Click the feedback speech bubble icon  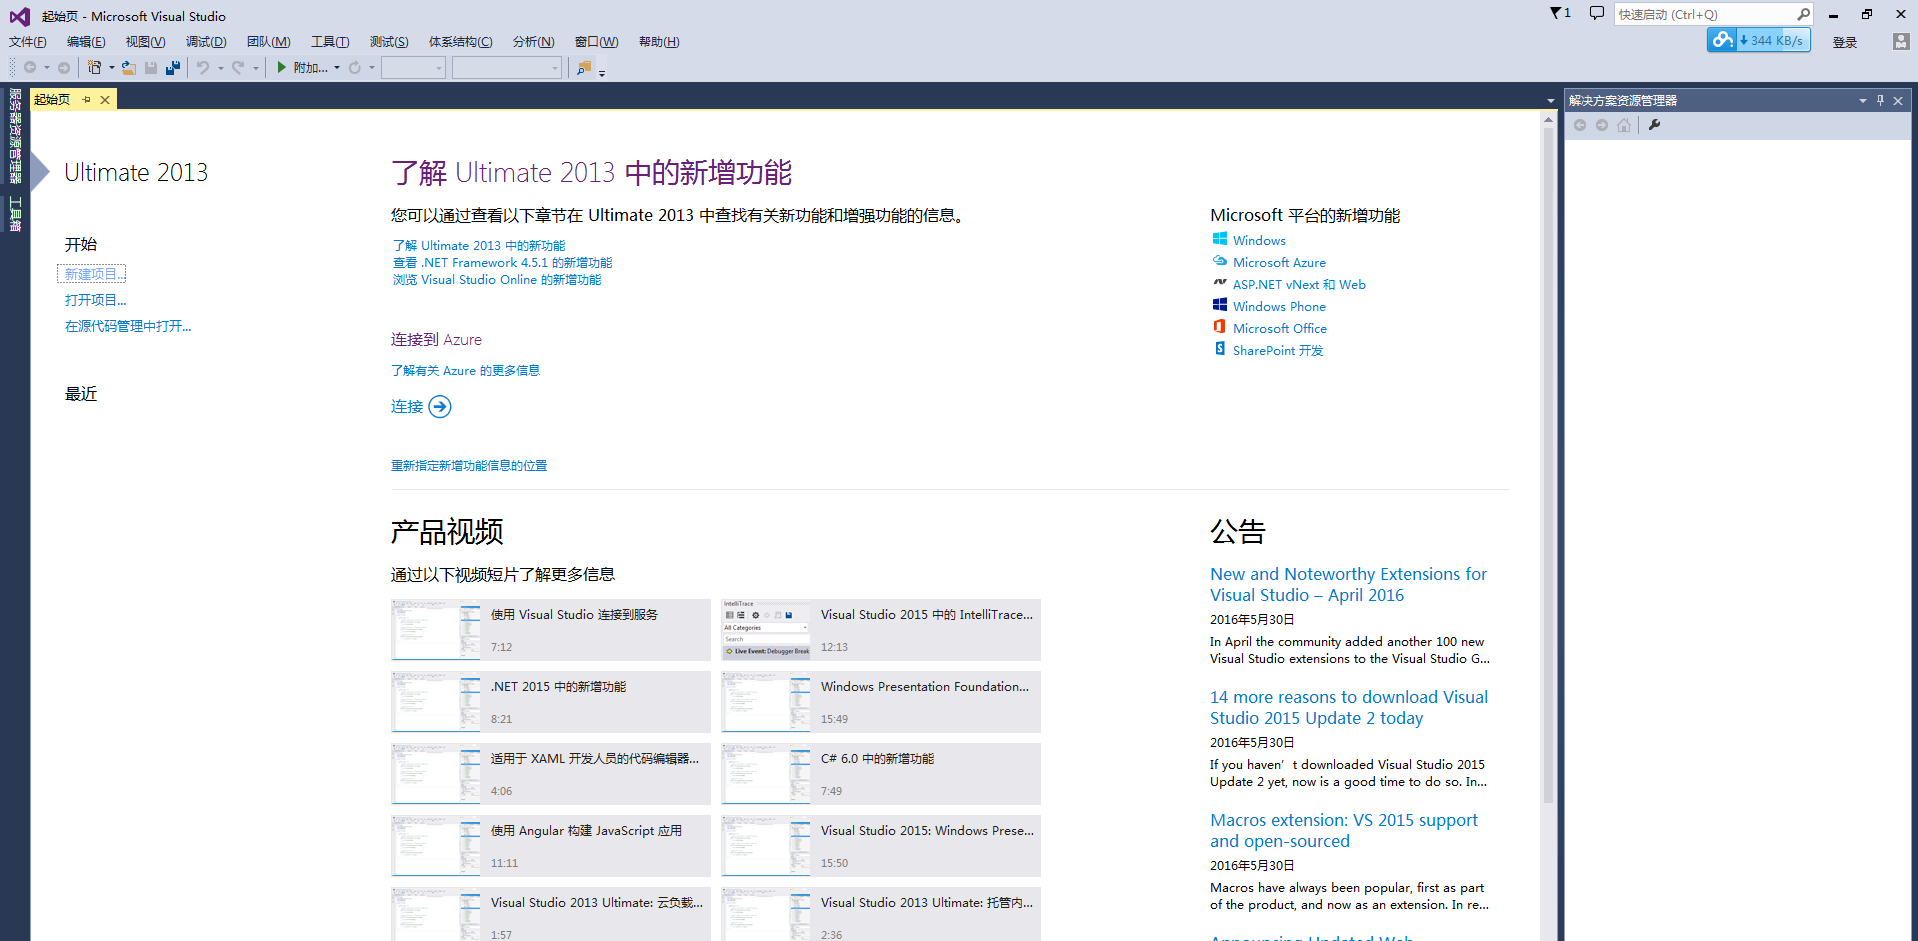1597,14
